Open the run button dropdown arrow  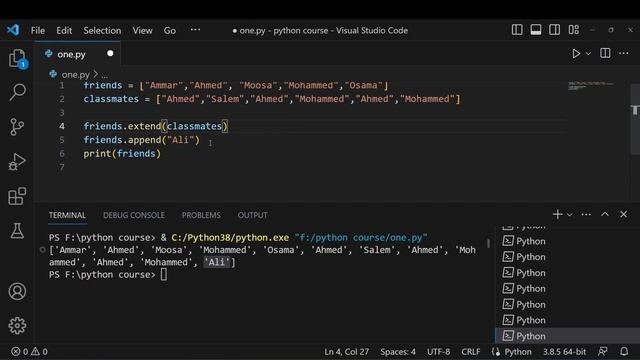588,53
